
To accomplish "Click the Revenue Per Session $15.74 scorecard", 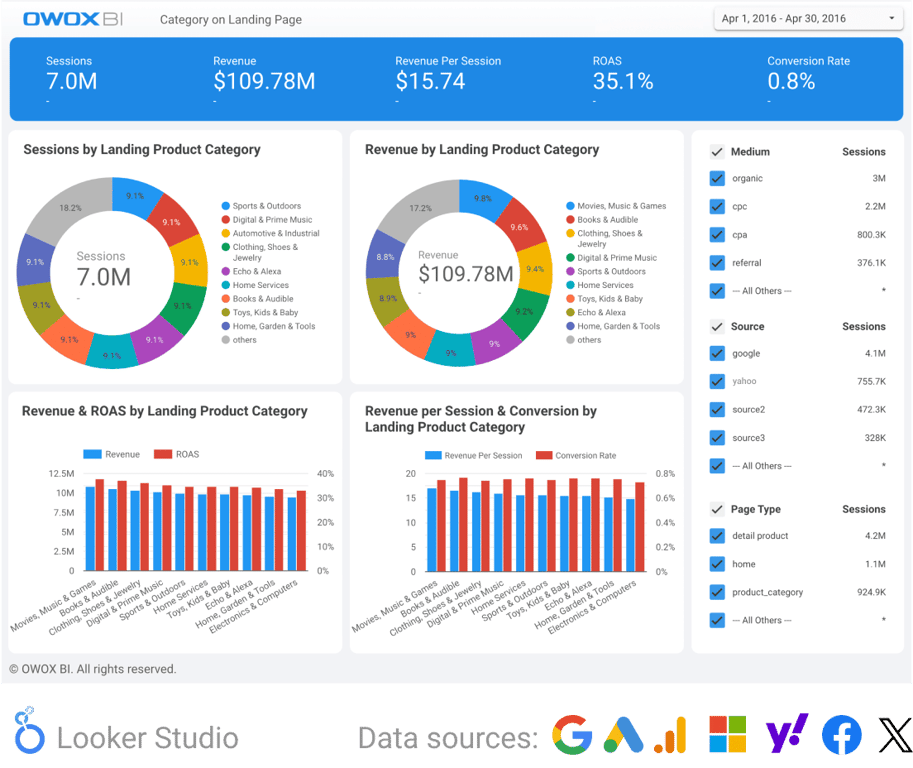I will pos(448,80).
